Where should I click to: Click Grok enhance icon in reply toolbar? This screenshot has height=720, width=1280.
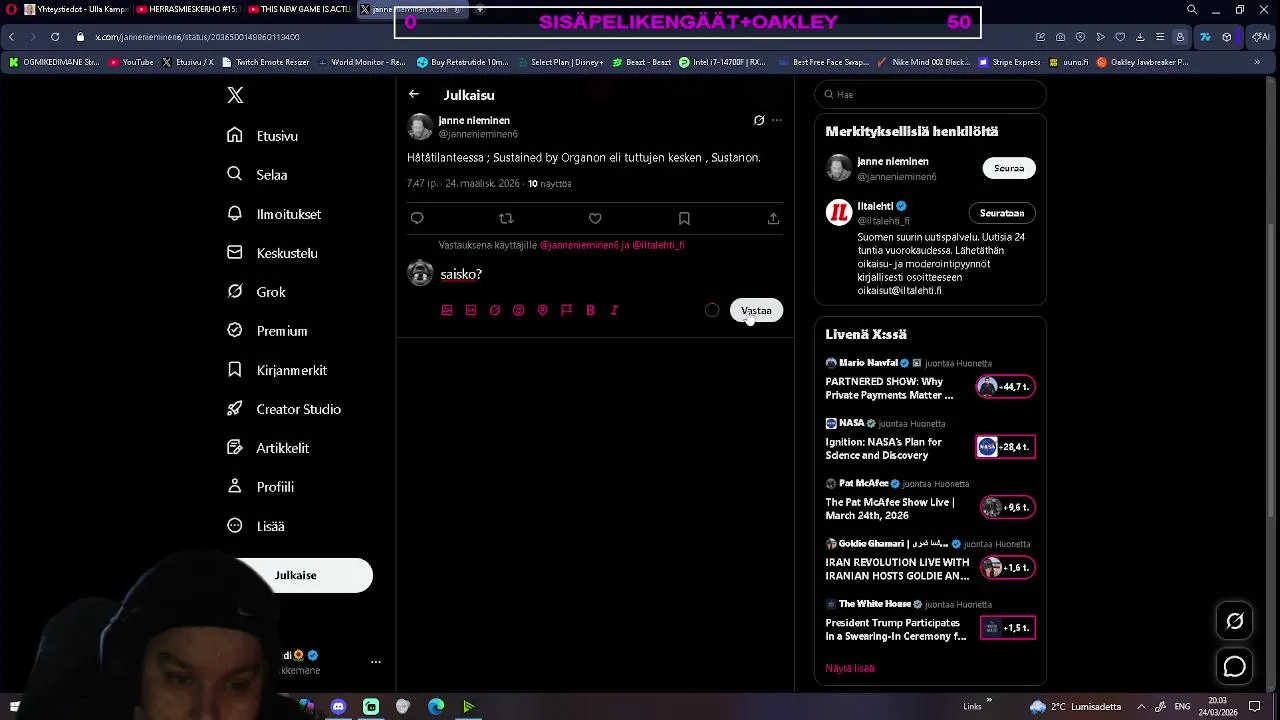[495, 310]
